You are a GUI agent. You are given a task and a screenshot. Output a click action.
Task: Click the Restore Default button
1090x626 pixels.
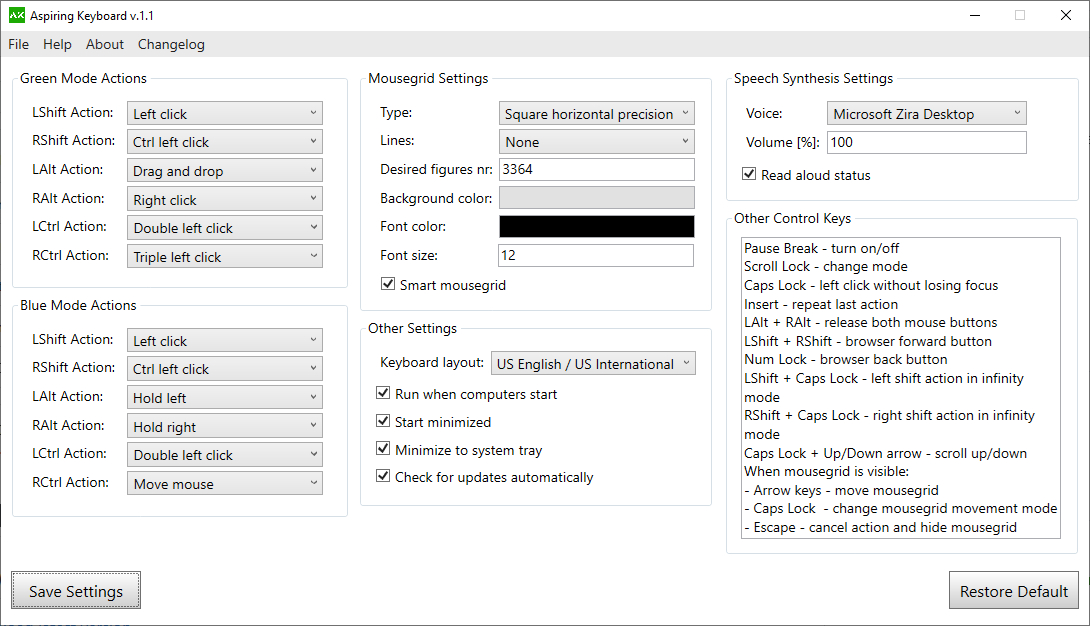pos(1014,591)
